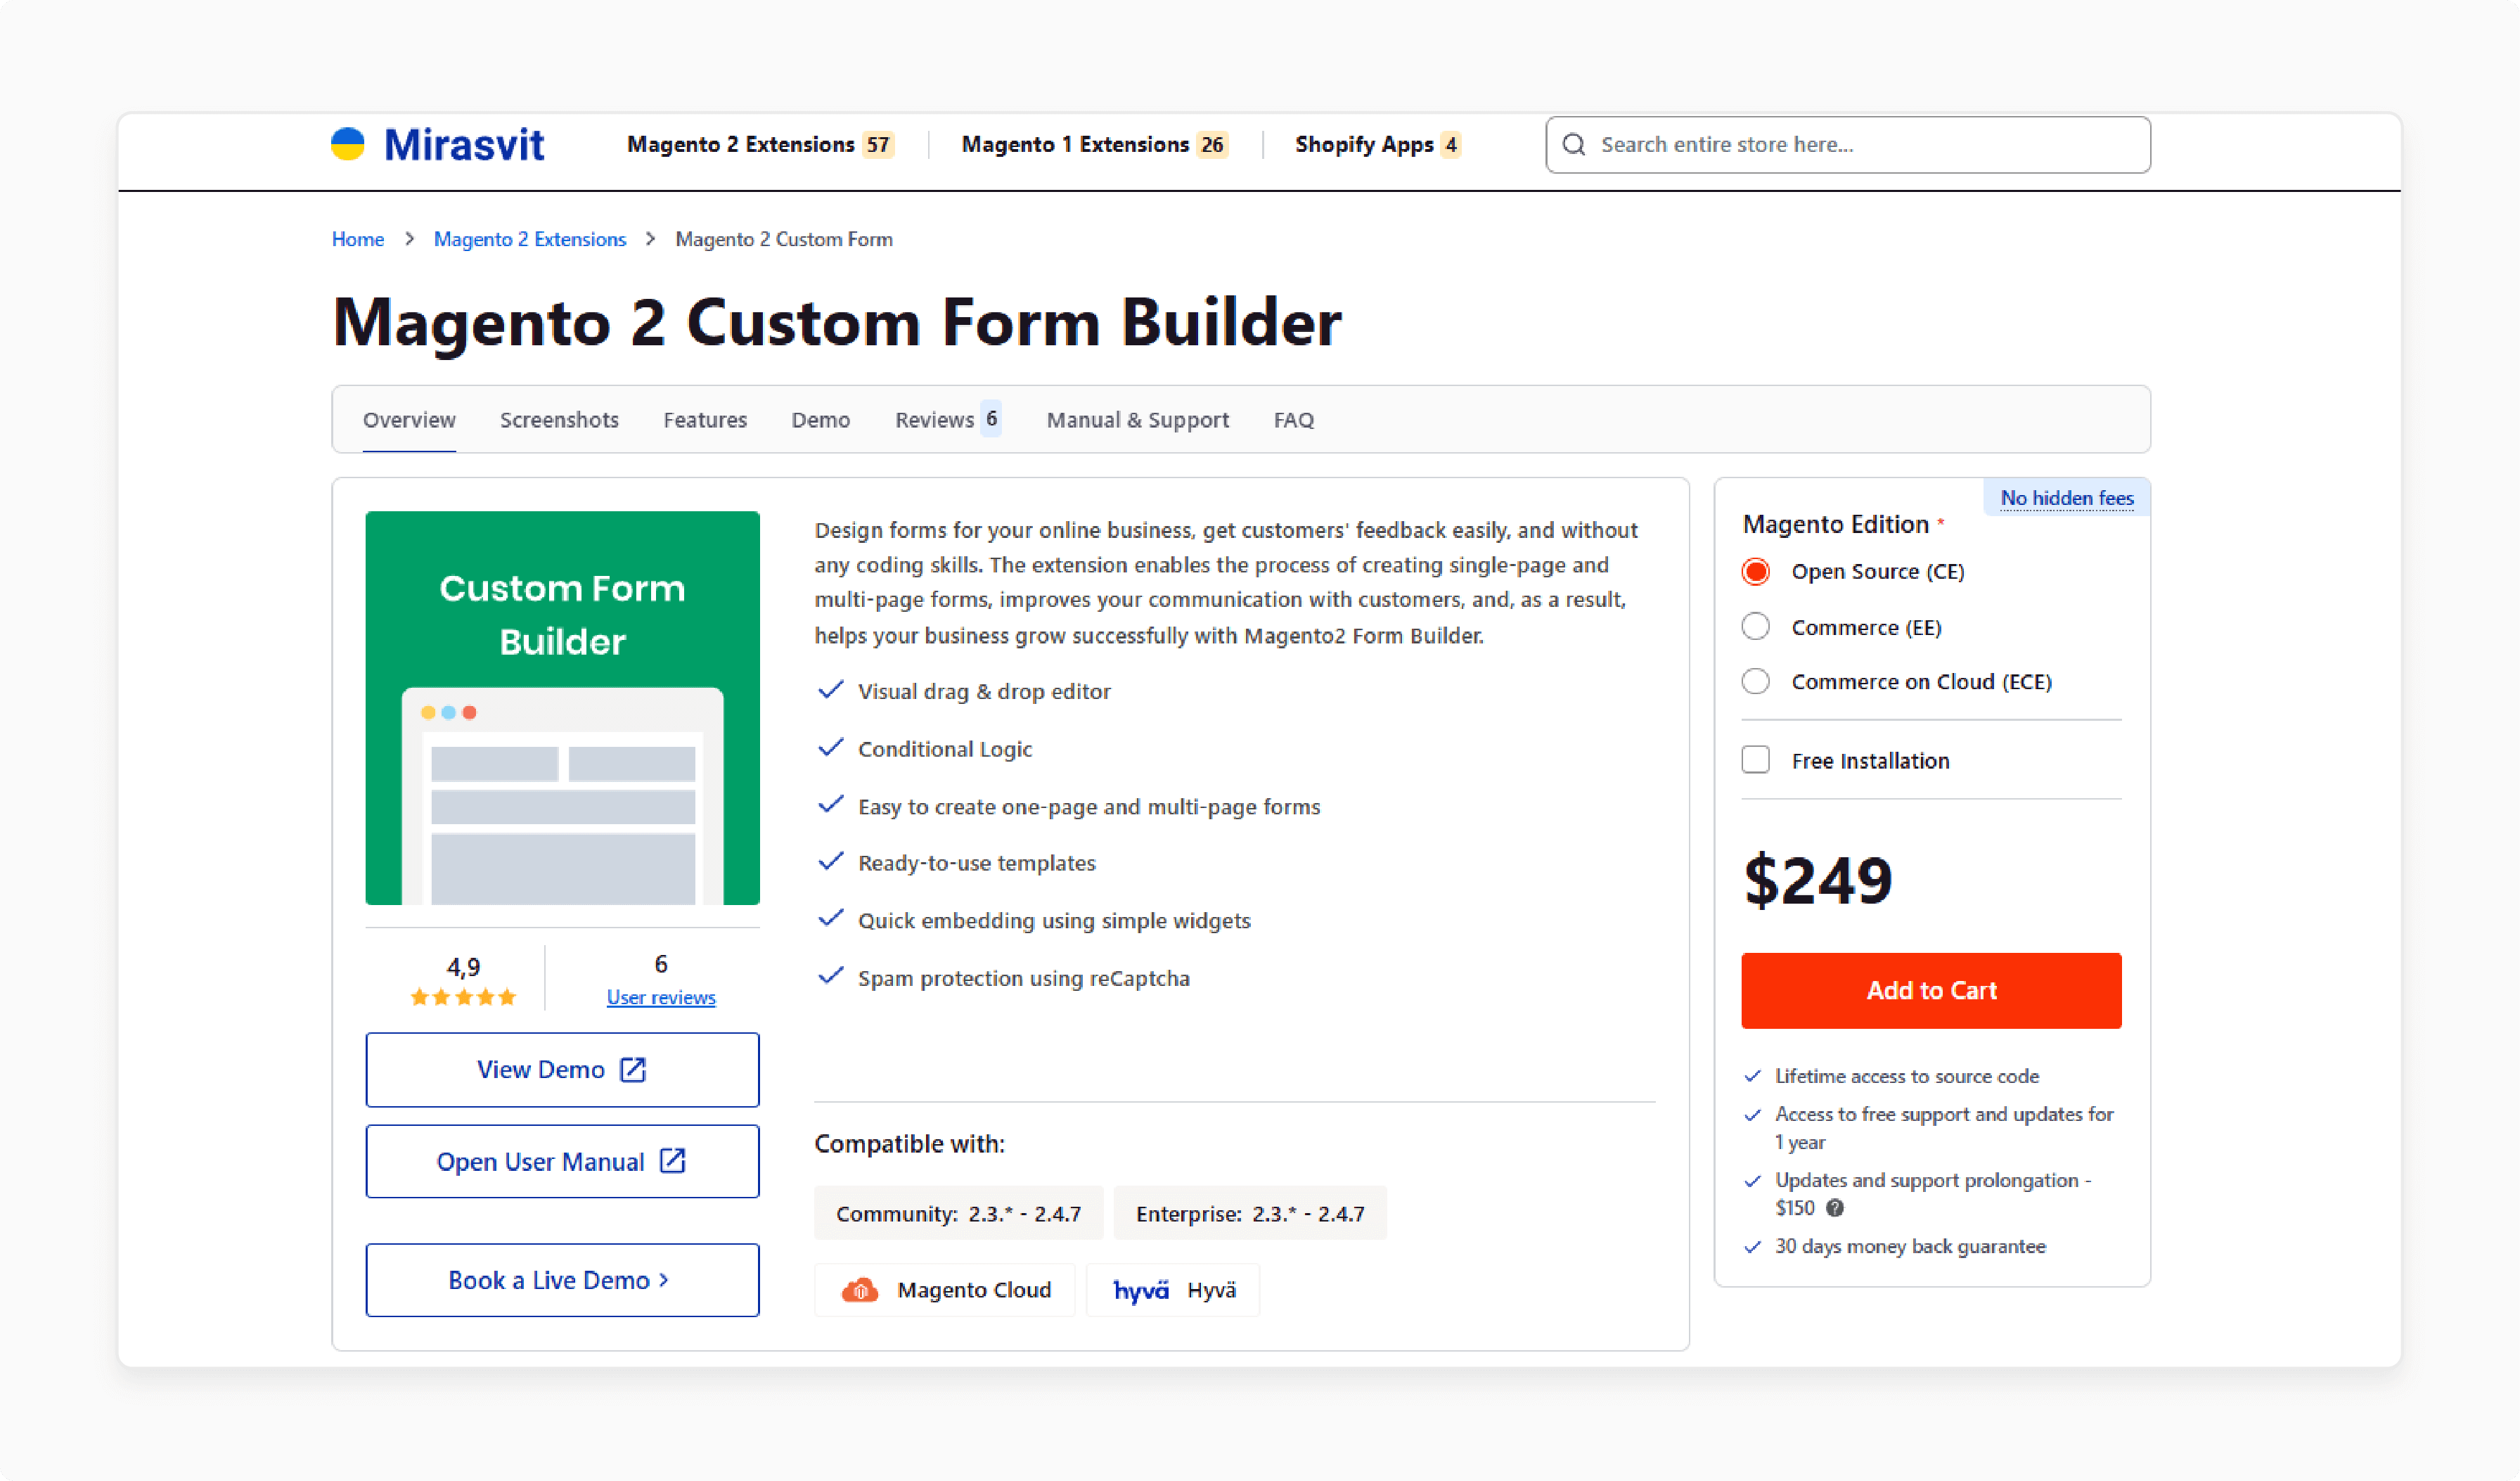Click the No hidden fees link

[2067, 497]
